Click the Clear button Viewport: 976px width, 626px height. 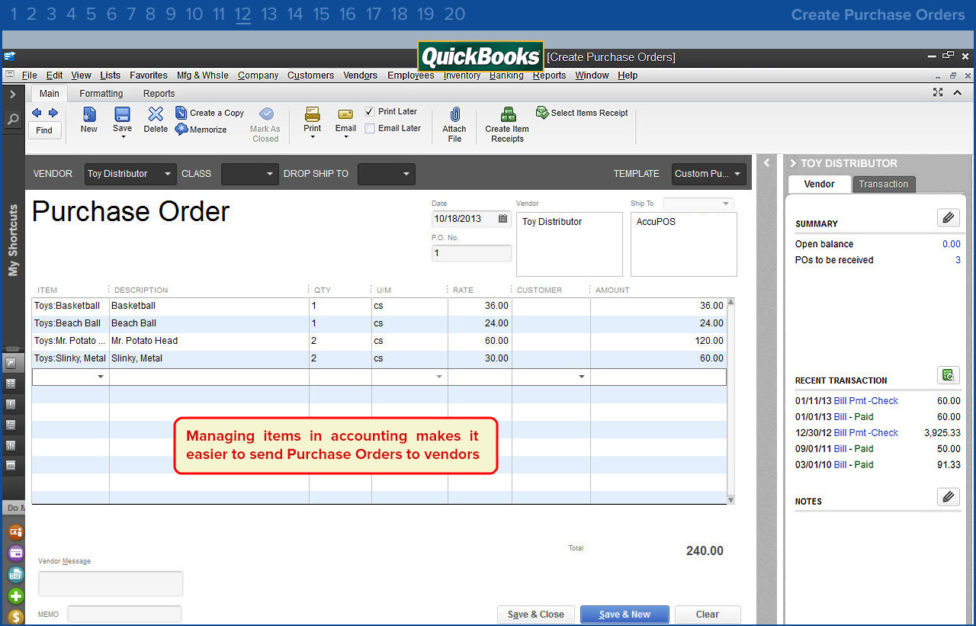pyautogui.click(x=707, y=614)
